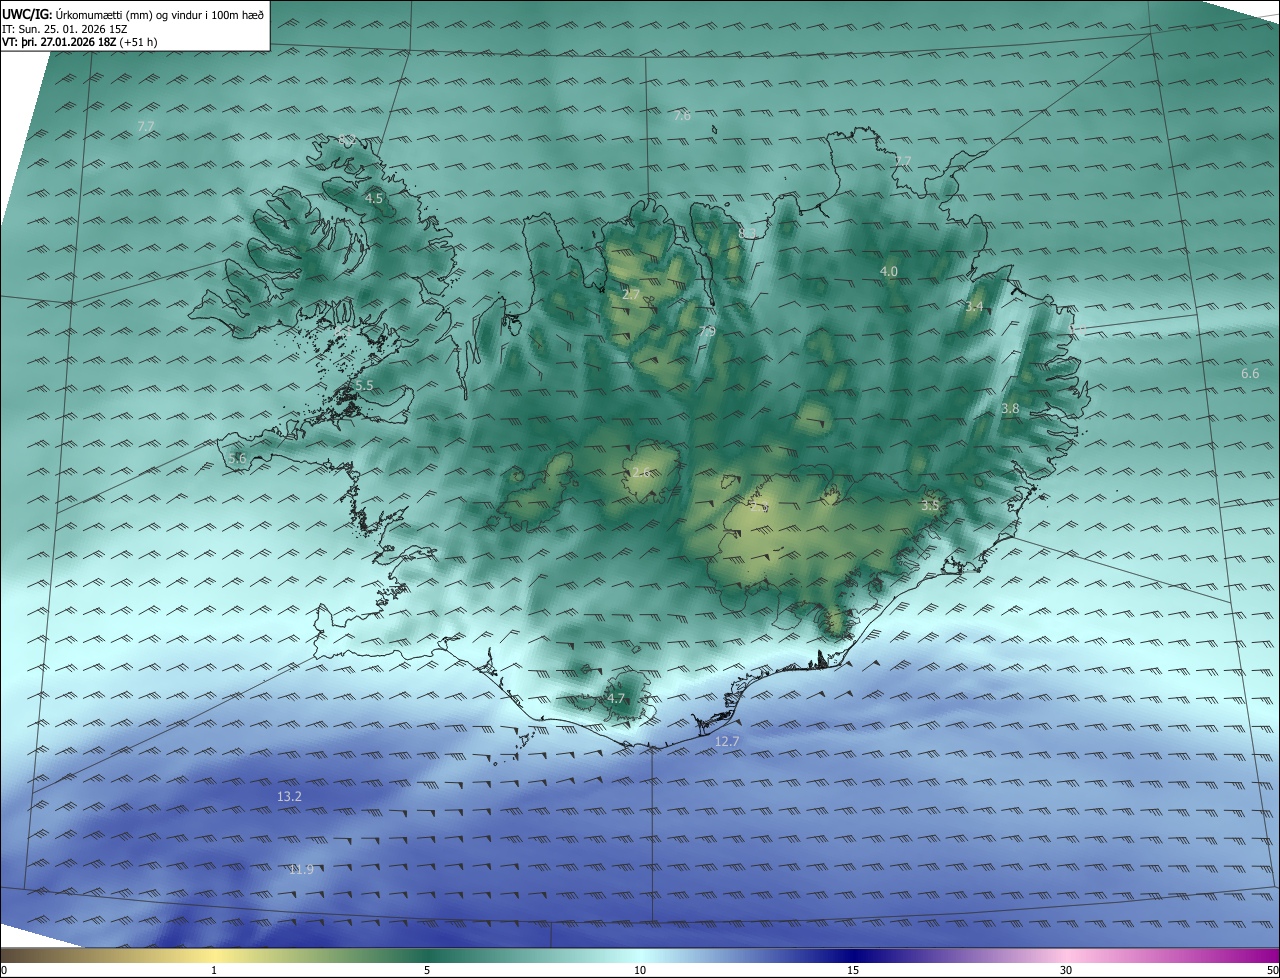Click the 7.6 value label north of Iceland
This screenshot has width=1280, height=978.
[682, 116]
